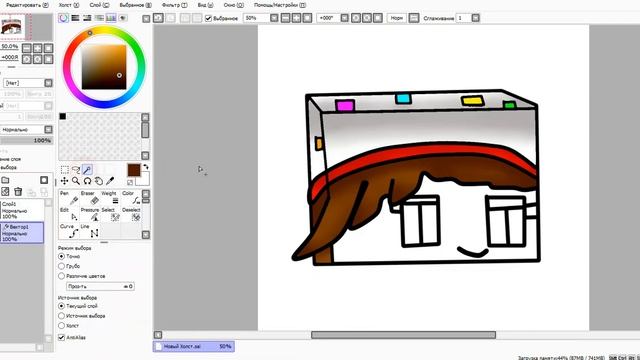Show the color mixer panel

click(x=99, y=18)
